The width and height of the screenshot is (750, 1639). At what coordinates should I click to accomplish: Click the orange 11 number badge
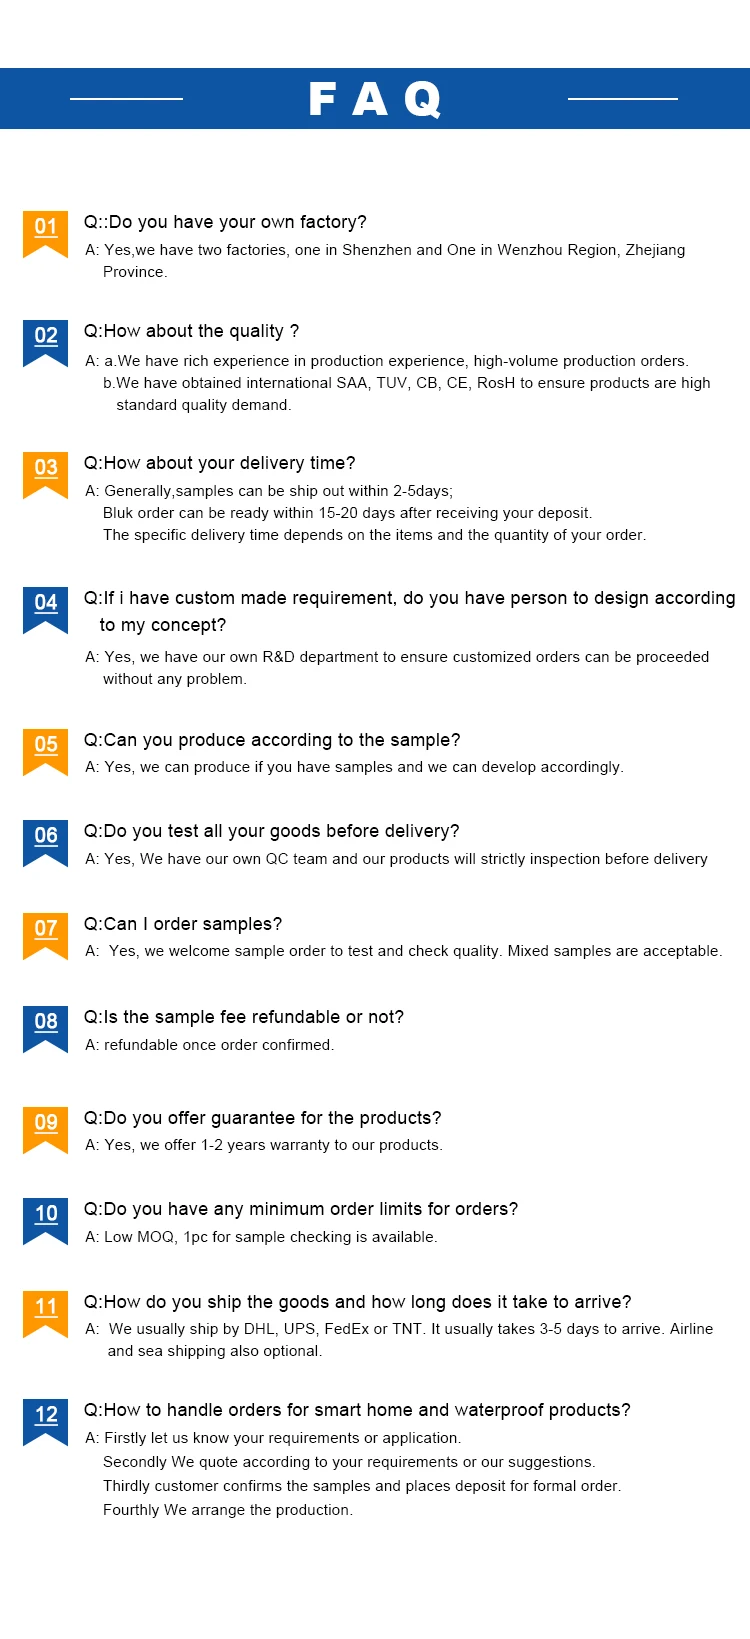pos(46,1311)
